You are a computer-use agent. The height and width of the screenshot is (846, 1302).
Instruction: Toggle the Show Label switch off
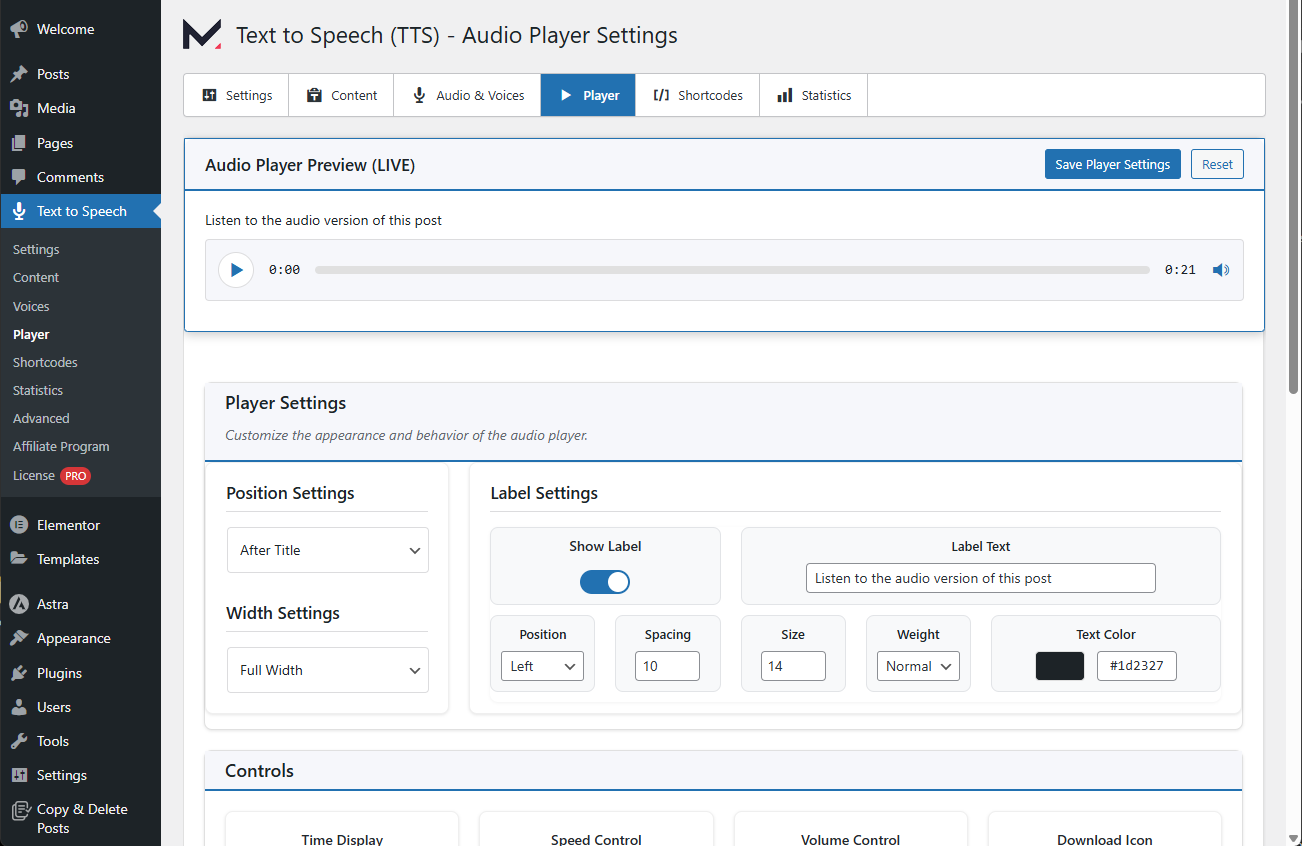click(605, 582)
